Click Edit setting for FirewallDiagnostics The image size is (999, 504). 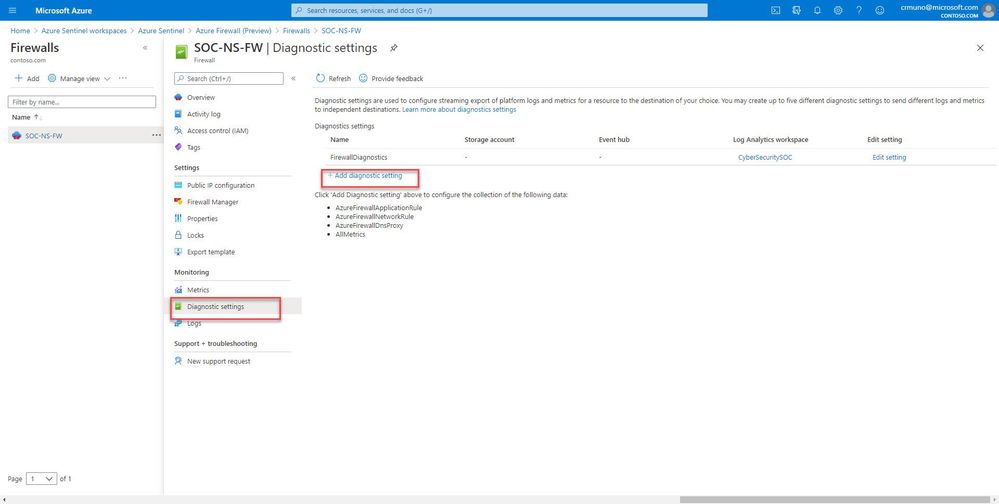[x=889, y=157]
